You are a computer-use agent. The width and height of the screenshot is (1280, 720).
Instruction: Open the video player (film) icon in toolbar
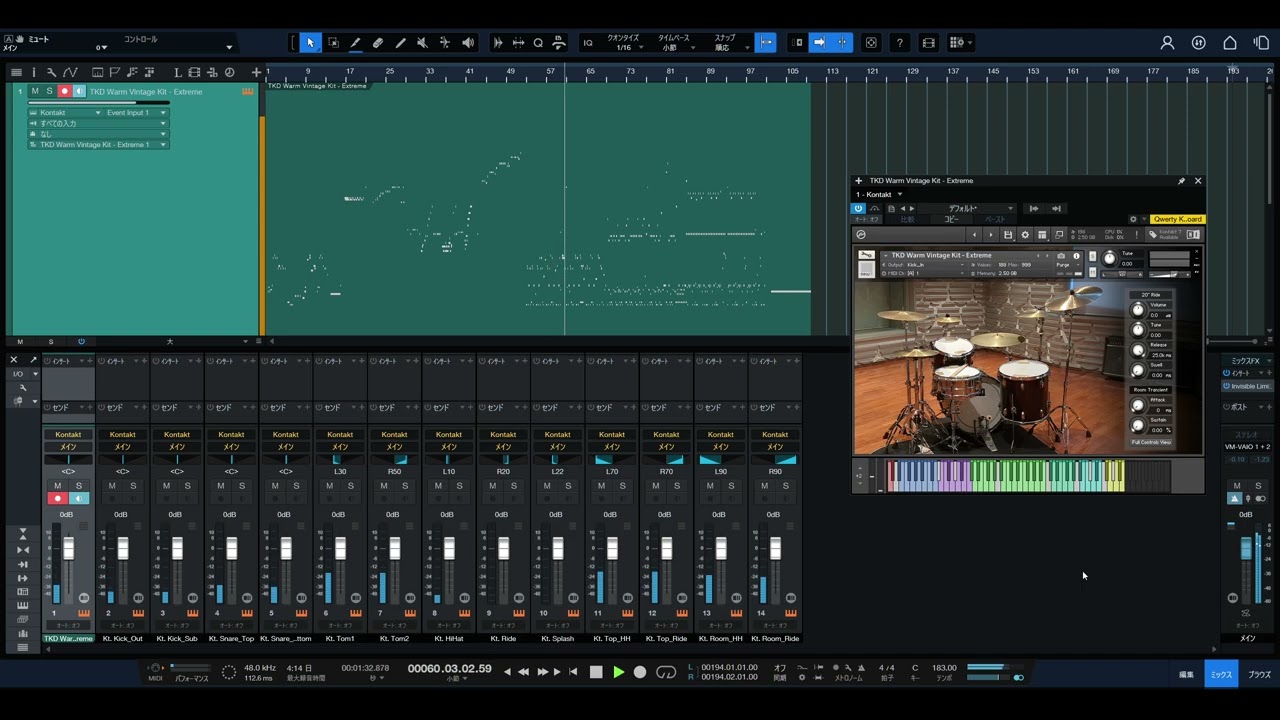[929, 43]
